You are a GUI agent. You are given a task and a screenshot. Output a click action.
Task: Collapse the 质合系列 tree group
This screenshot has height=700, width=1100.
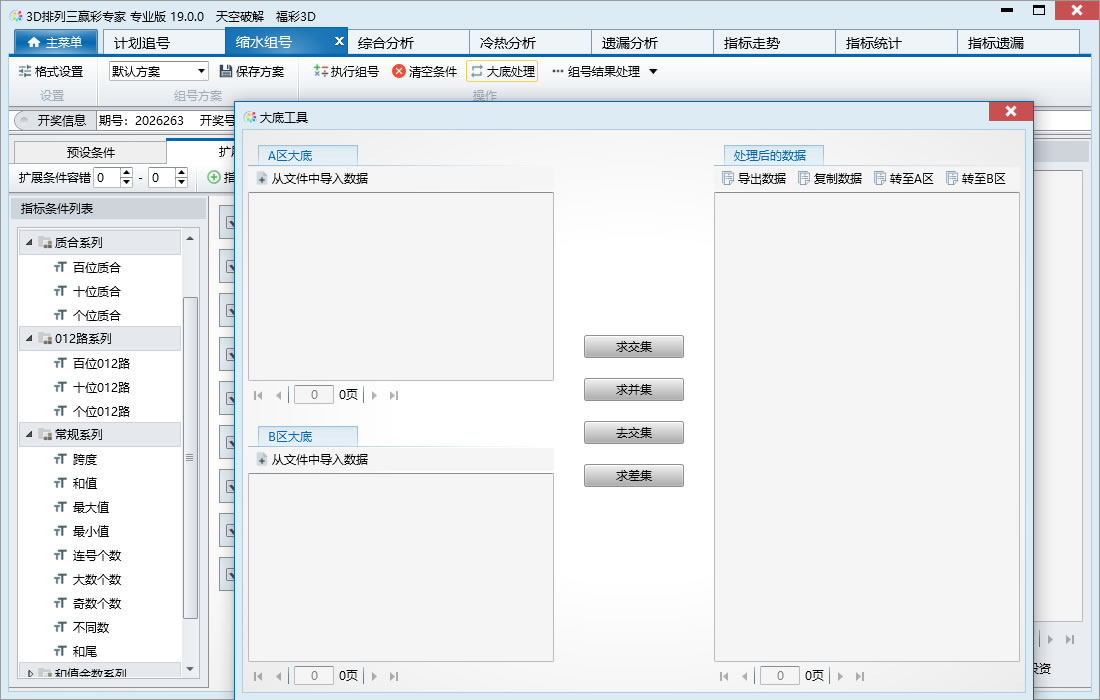(29, 243)
